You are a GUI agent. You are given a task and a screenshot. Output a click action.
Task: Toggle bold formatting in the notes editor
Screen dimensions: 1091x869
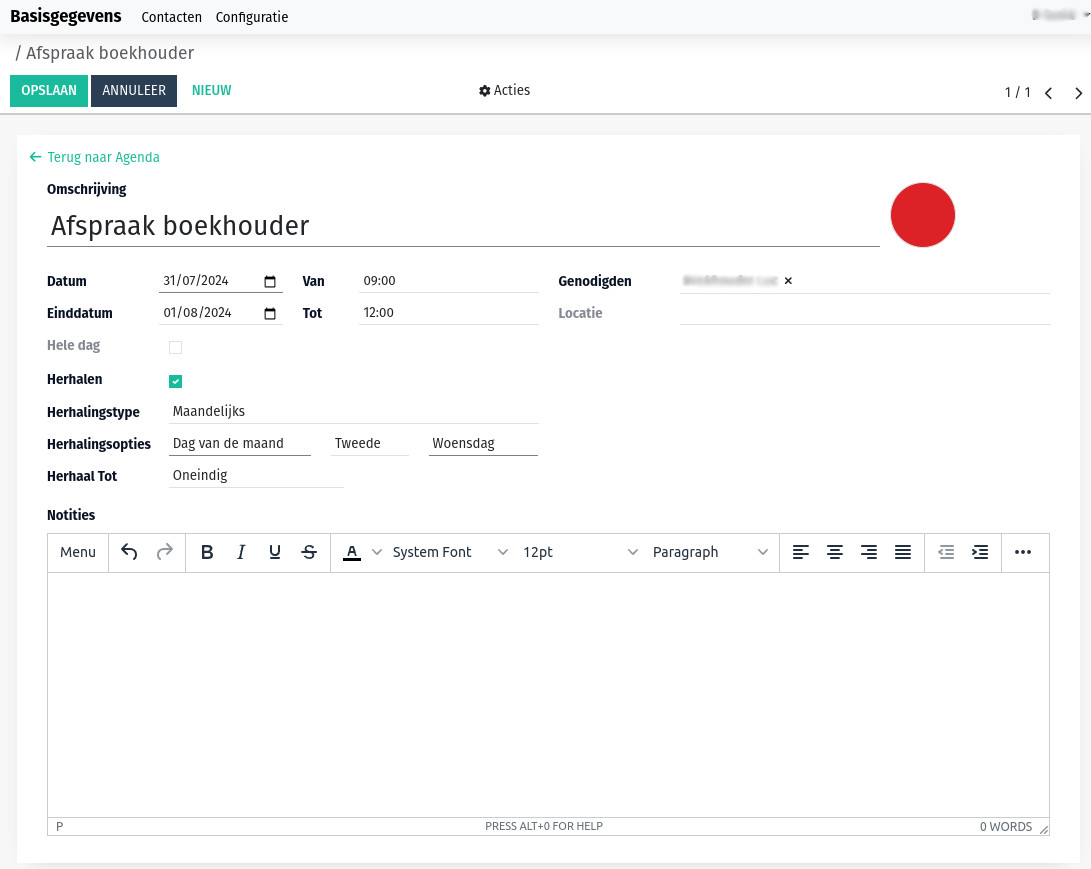(x=207, y=552)
